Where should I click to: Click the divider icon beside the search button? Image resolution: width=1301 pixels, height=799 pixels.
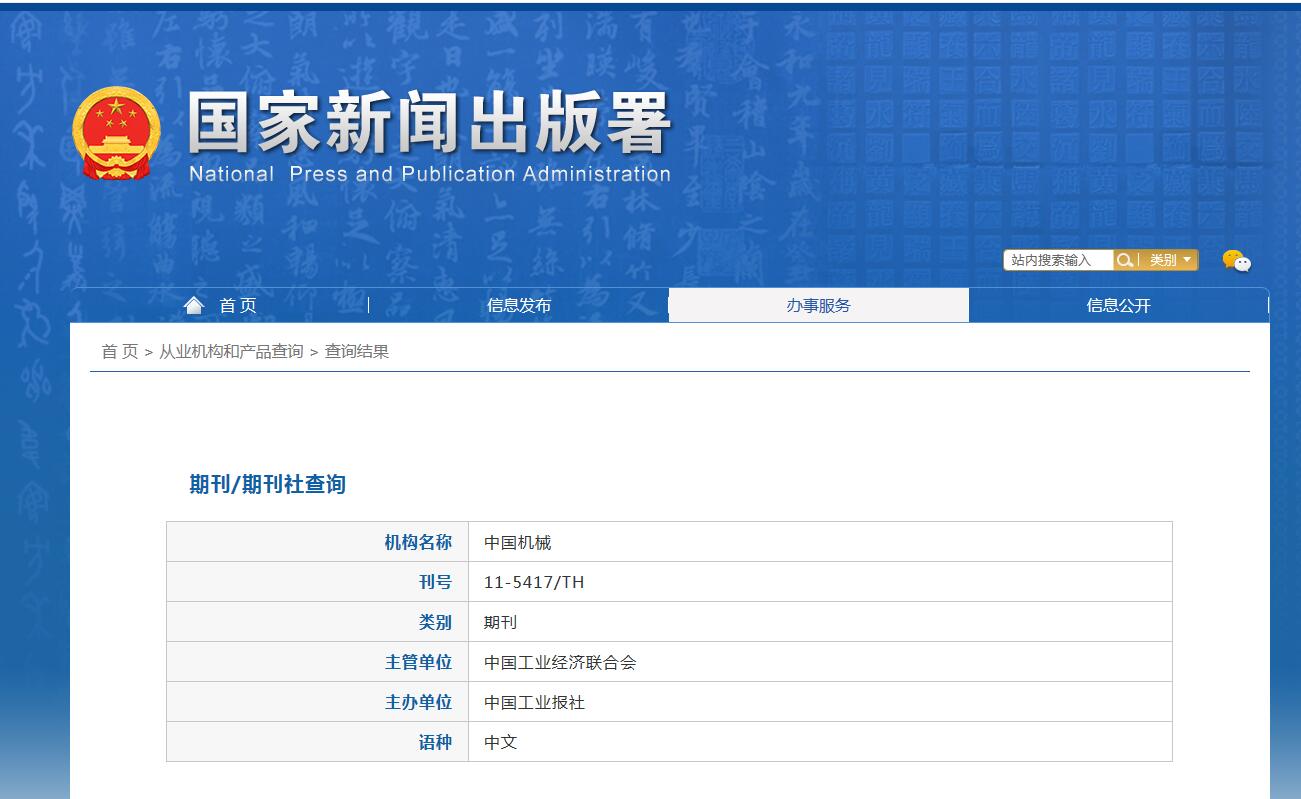coord(1140,259)
